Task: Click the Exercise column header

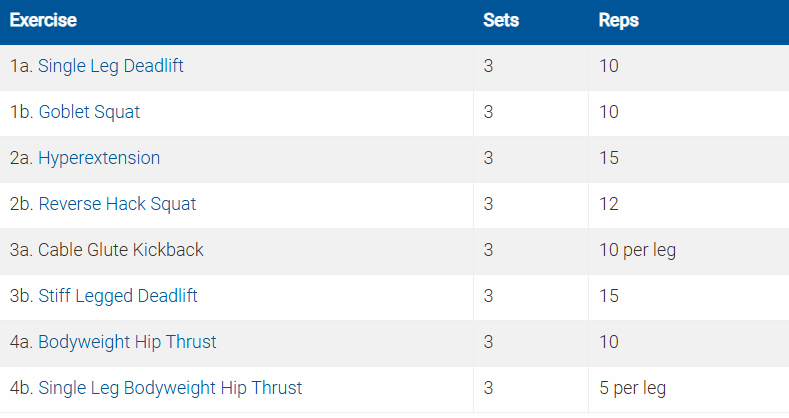Action: pyautogui.click(x=43, y=20)
